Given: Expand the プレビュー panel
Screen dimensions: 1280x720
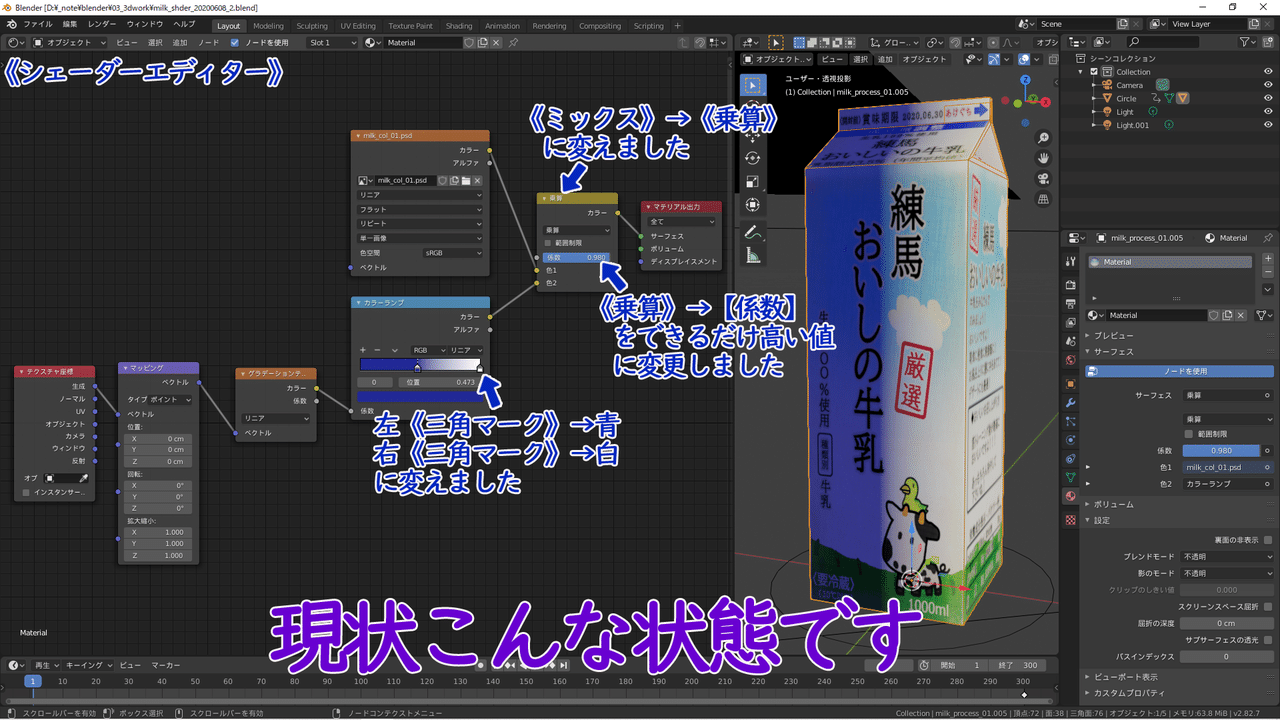Looking at the screenshot, I should 1113,336.
